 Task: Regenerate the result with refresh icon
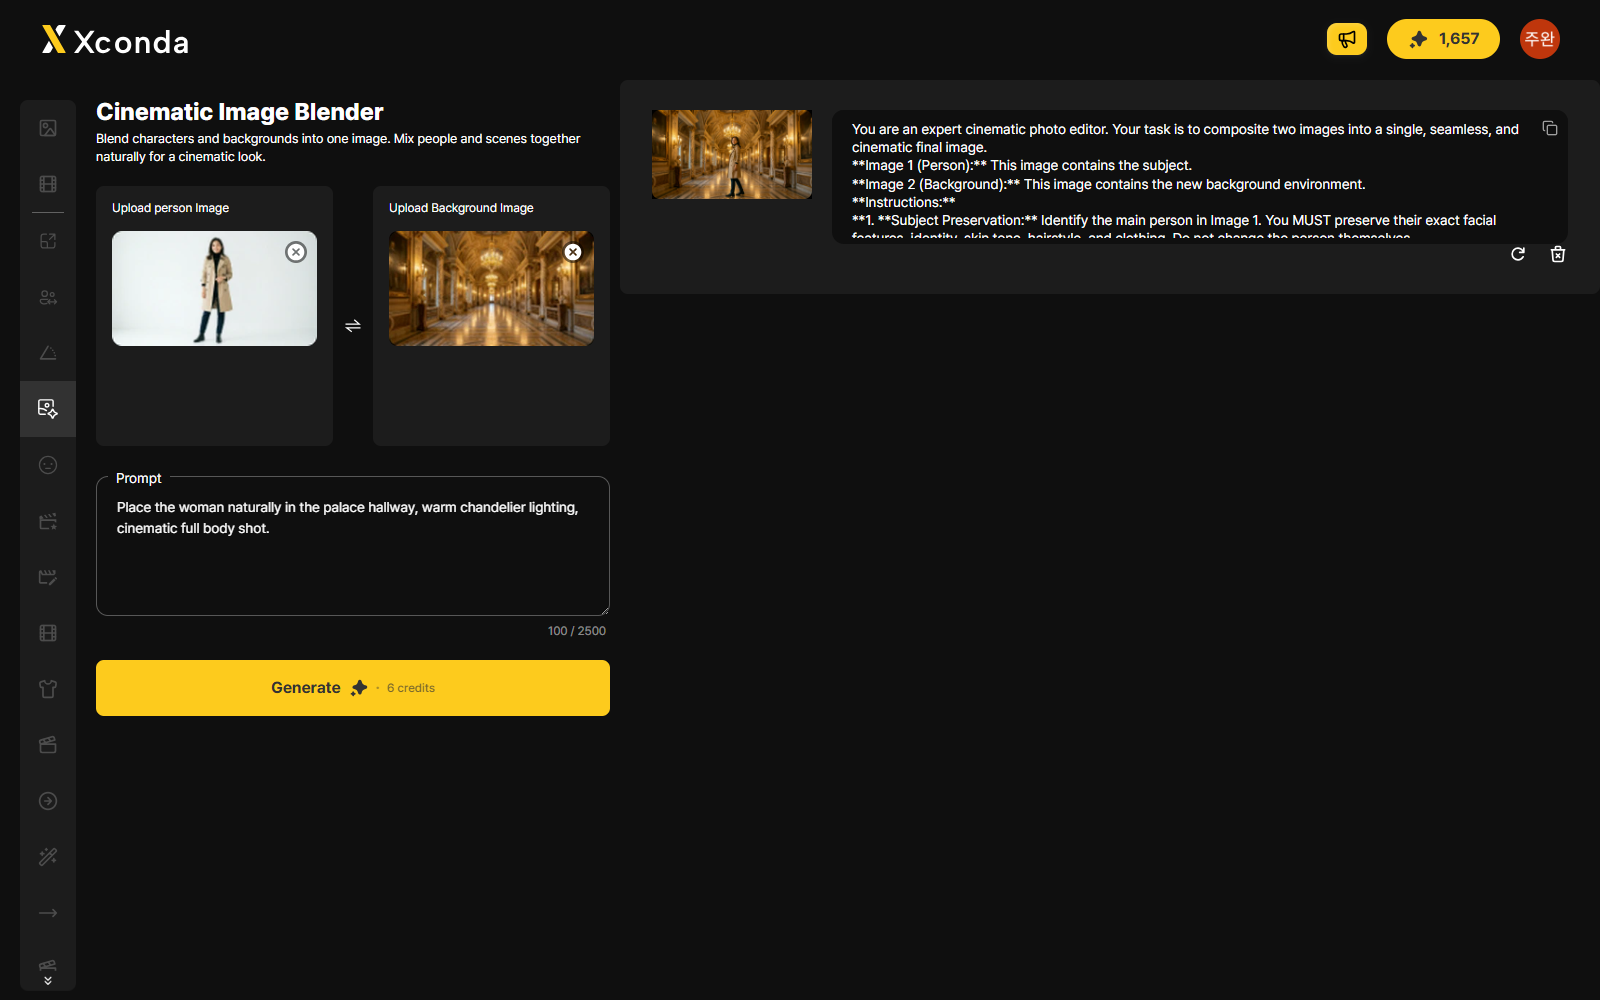click(x=1518, y=254)
